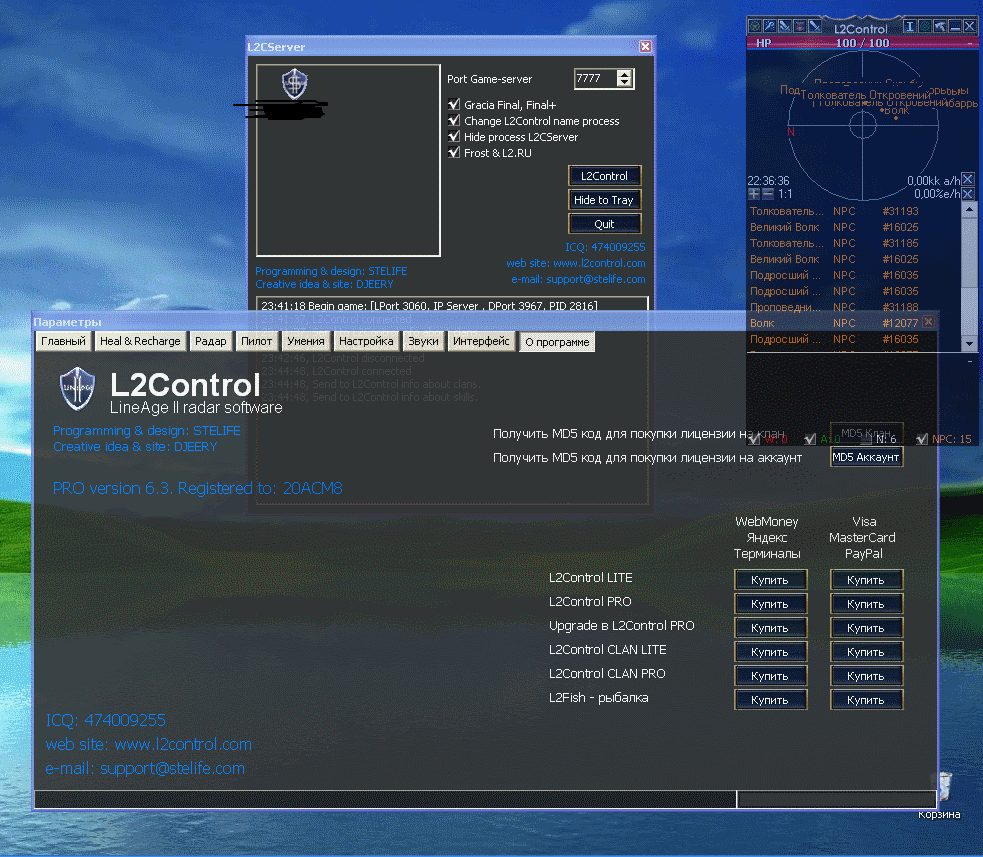
Task: Click the hammer settings icon in L2Control toolbar
Action: pos(940,26)
